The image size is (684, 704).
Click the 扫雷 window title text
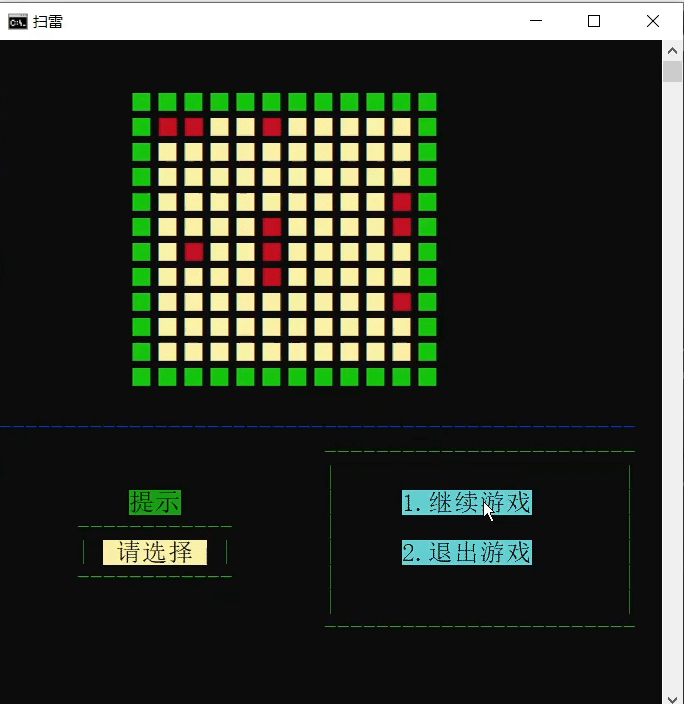(48, 22)
